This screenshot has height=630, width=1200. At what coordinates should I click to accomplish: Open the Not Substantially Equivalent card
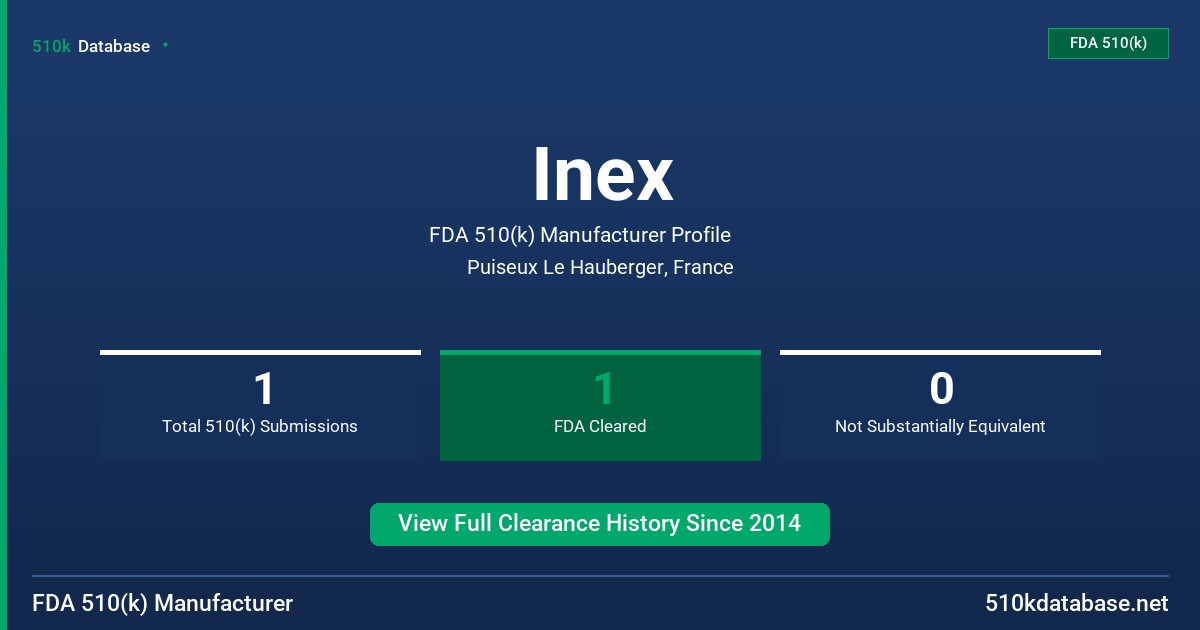(940, 405)
